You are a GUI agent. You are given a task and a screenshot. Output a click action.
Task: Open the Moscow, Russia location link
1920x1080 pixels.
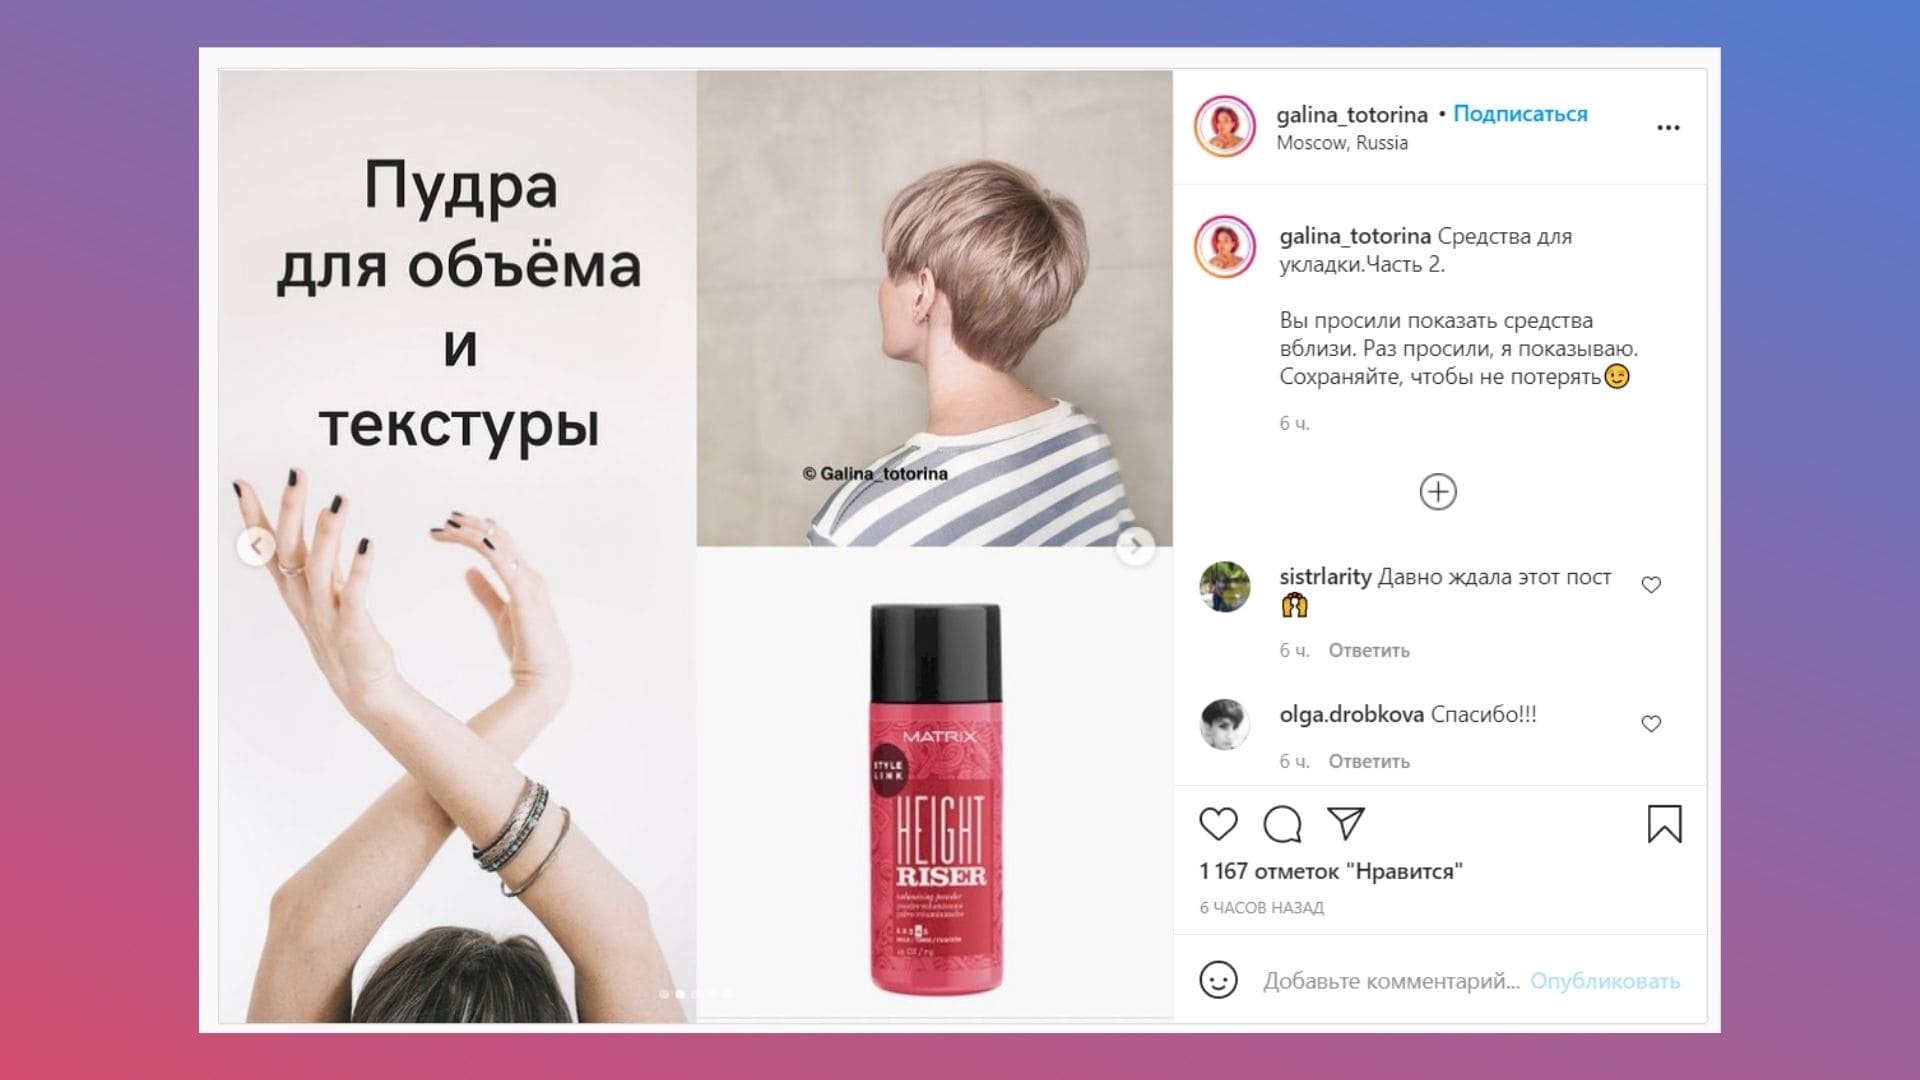tap(1342, 143)
